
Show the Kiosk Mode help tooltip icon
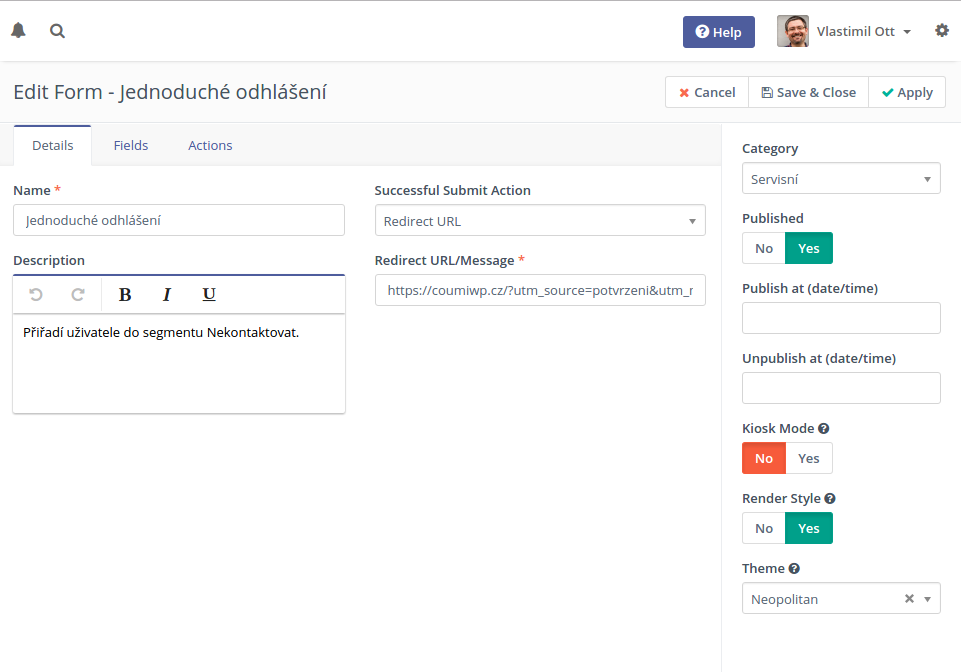824,429
